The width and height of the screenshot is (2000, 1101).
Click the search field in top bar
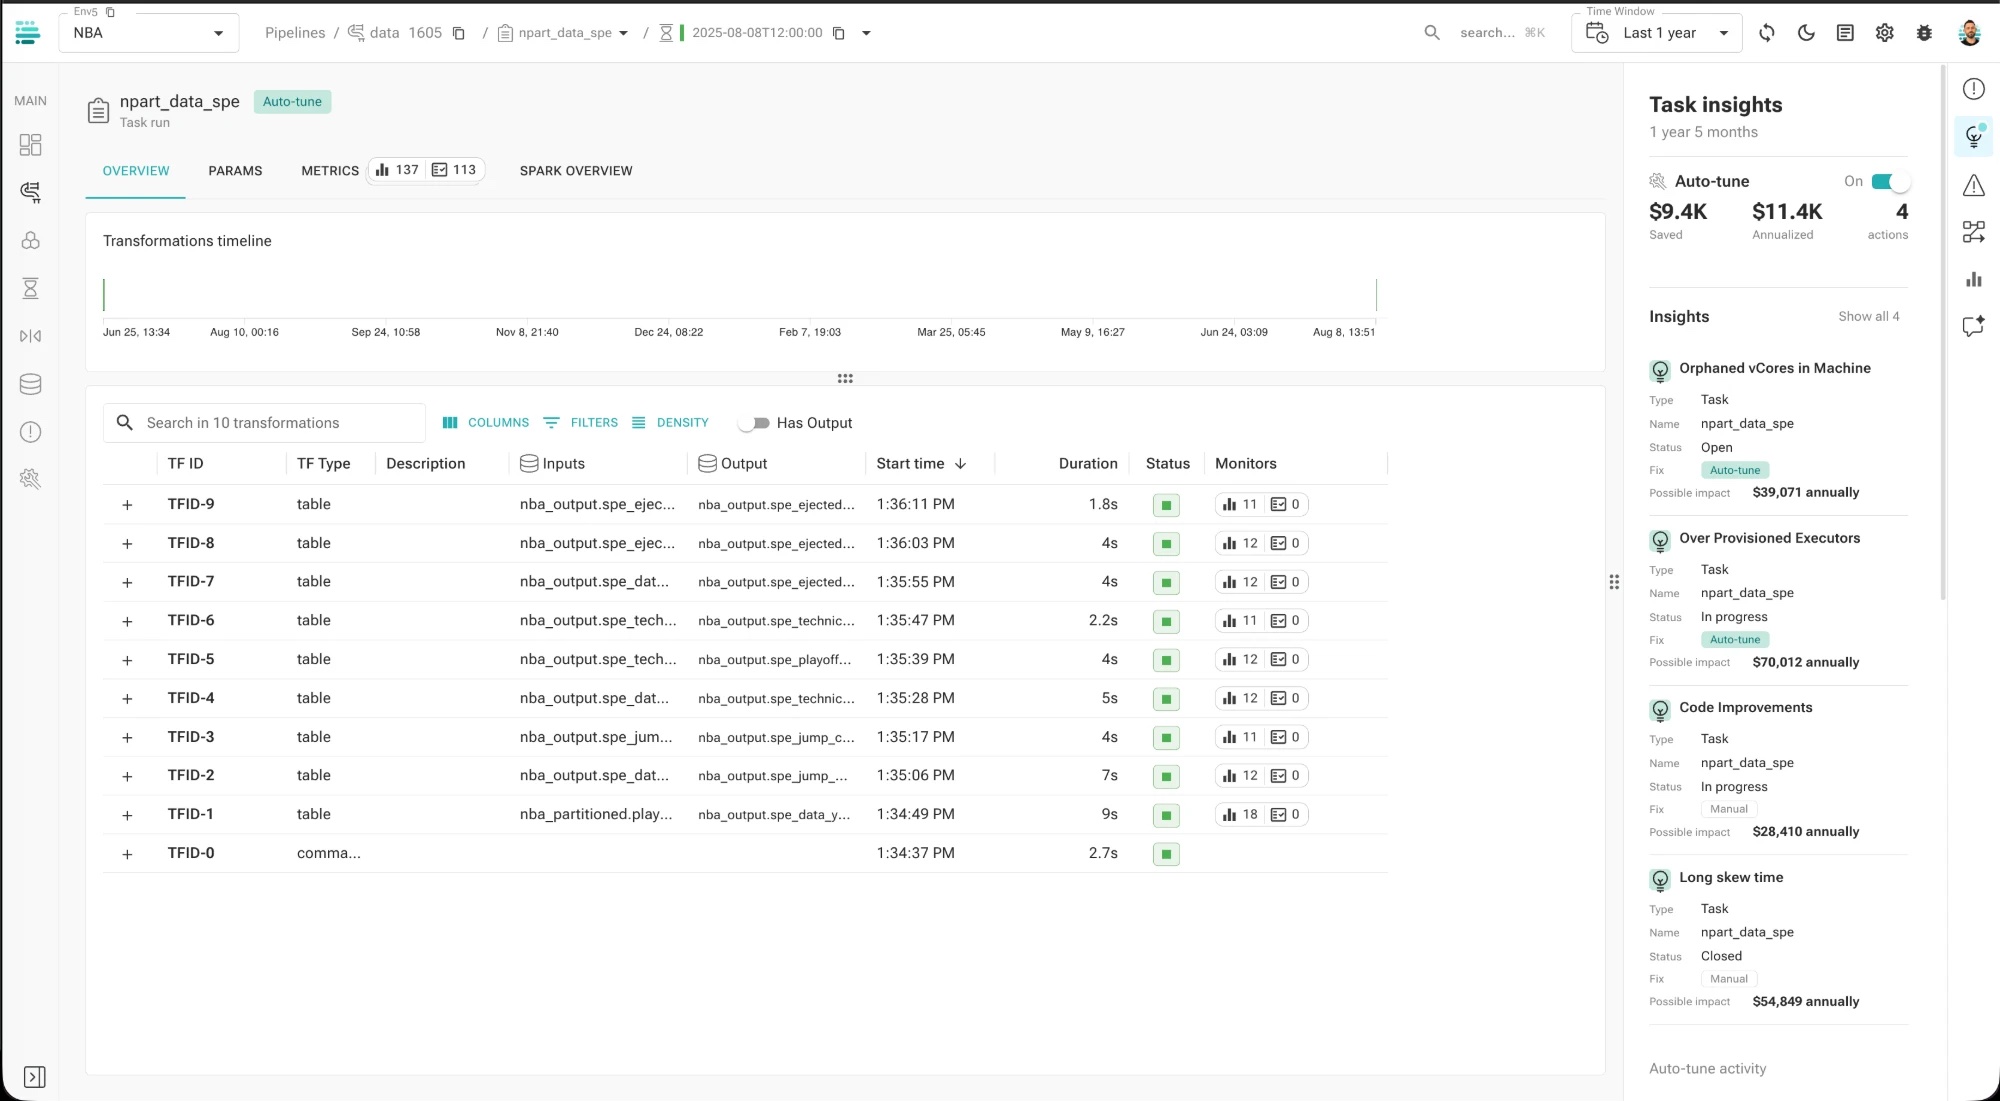[1487, 33]
